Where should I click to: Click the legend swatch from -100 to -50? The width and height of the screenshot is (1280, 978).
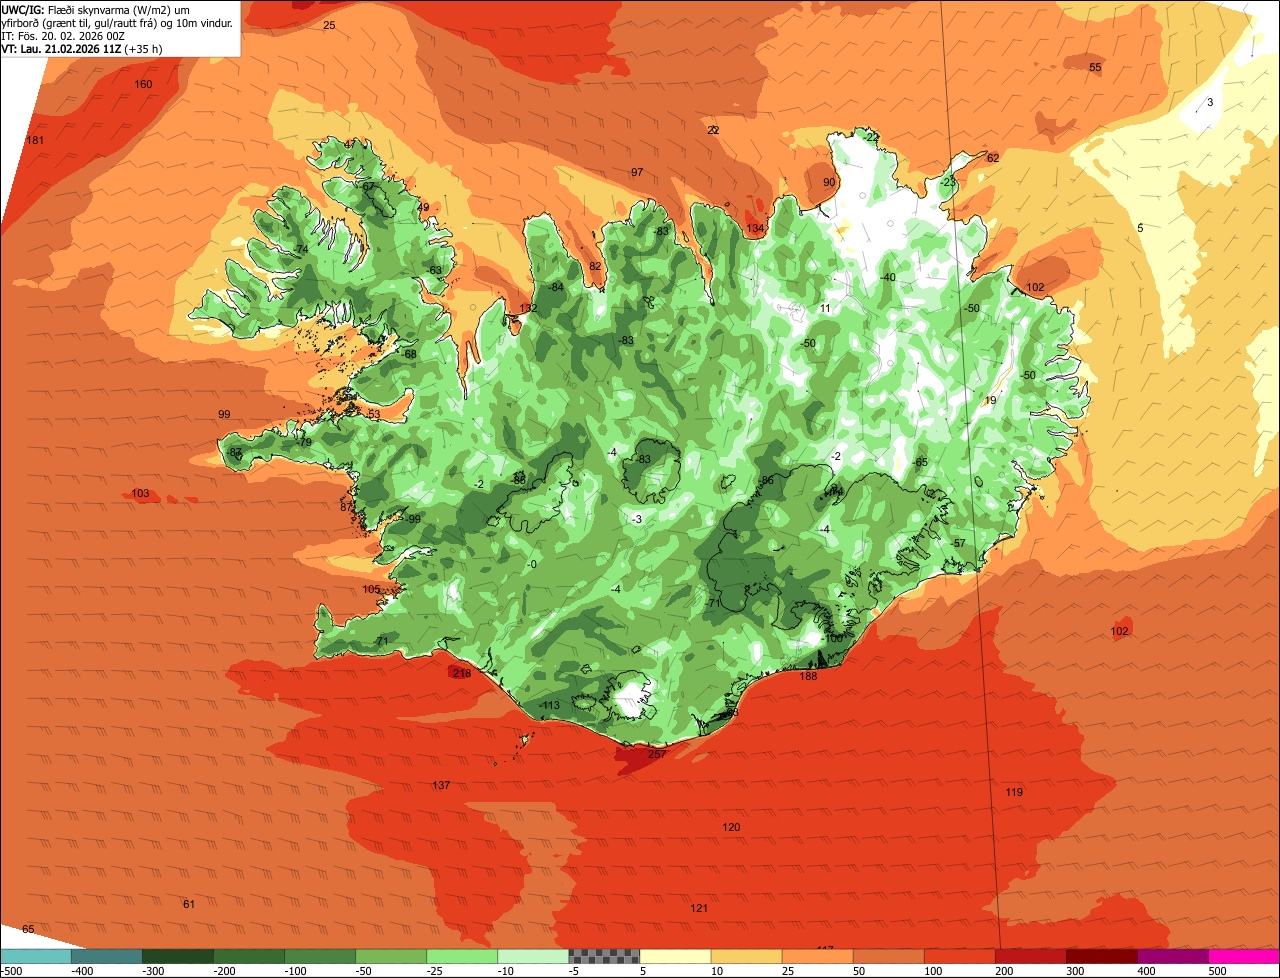(x=320, y=956)
